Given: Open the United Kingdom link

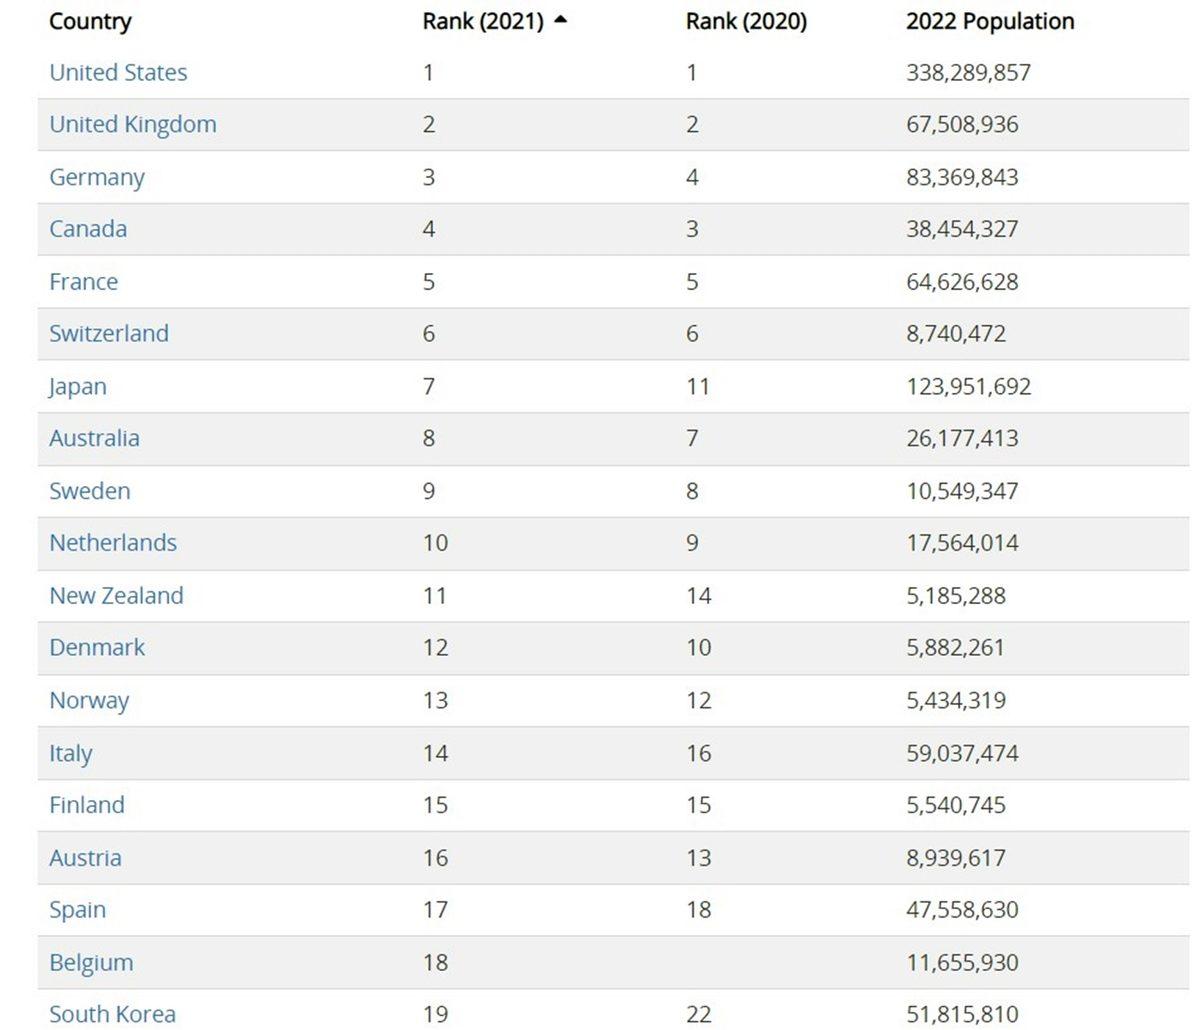Looking at the screenshot, I should point(133,124).
